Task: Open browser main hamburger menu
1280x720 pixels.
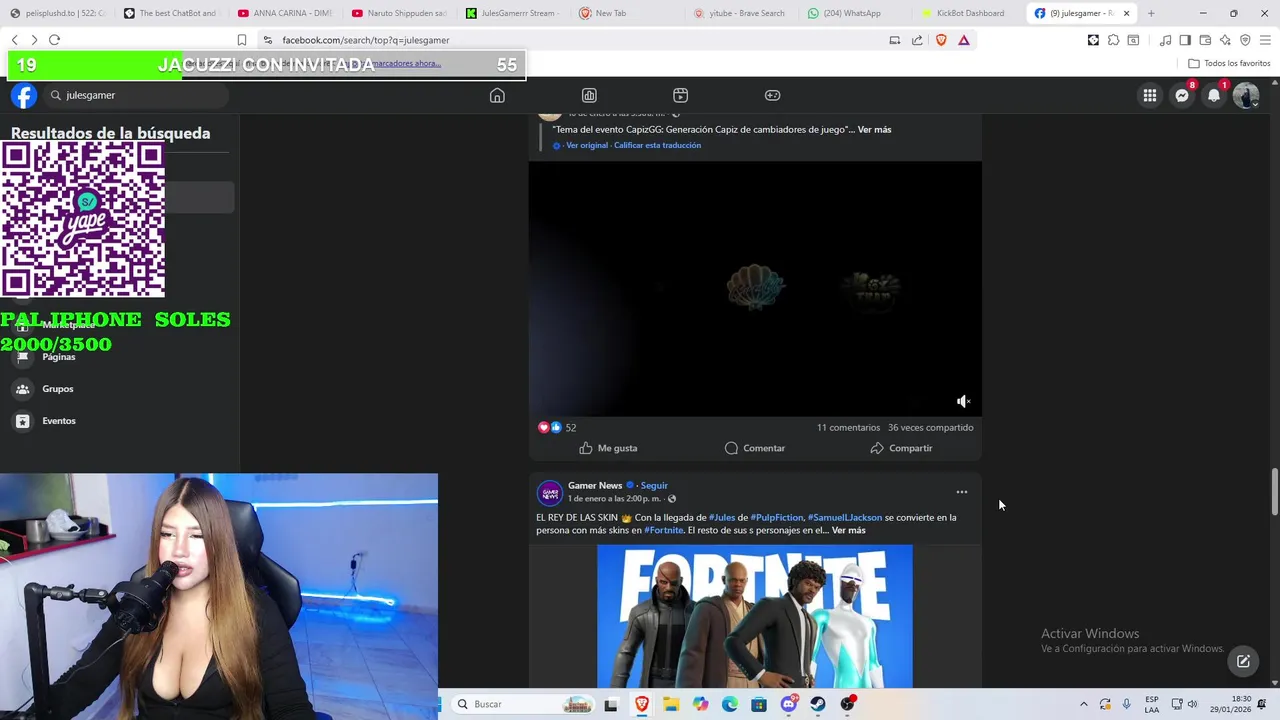Action: [1266, 40]
